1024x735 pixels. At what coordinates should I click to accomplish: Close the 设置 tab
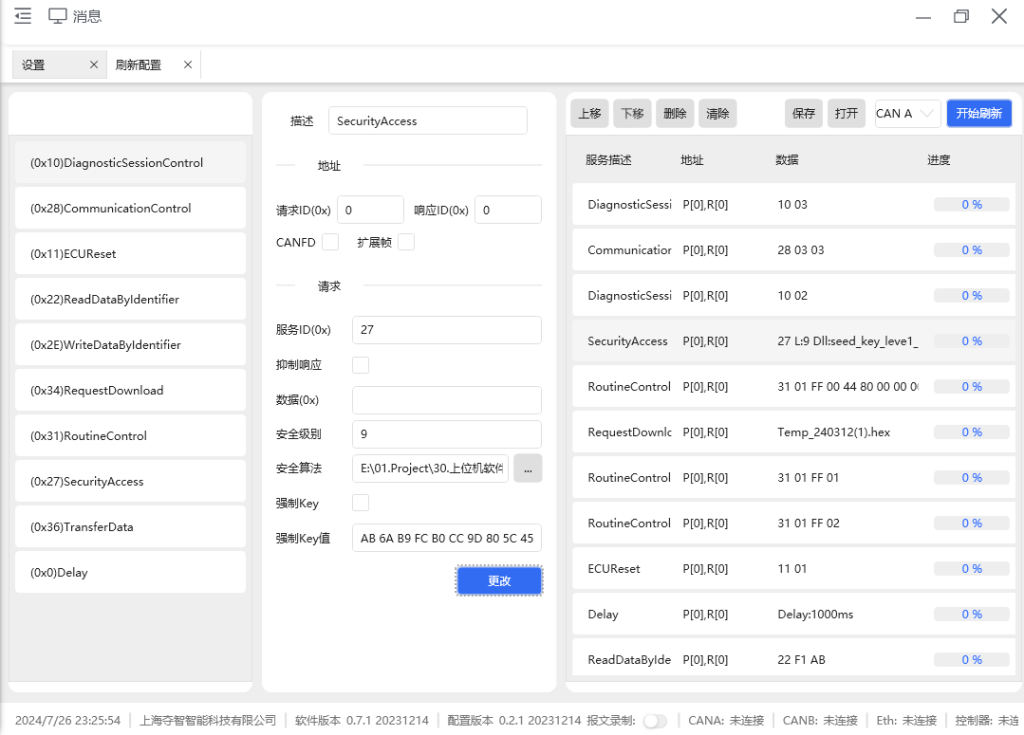point(94,65)
